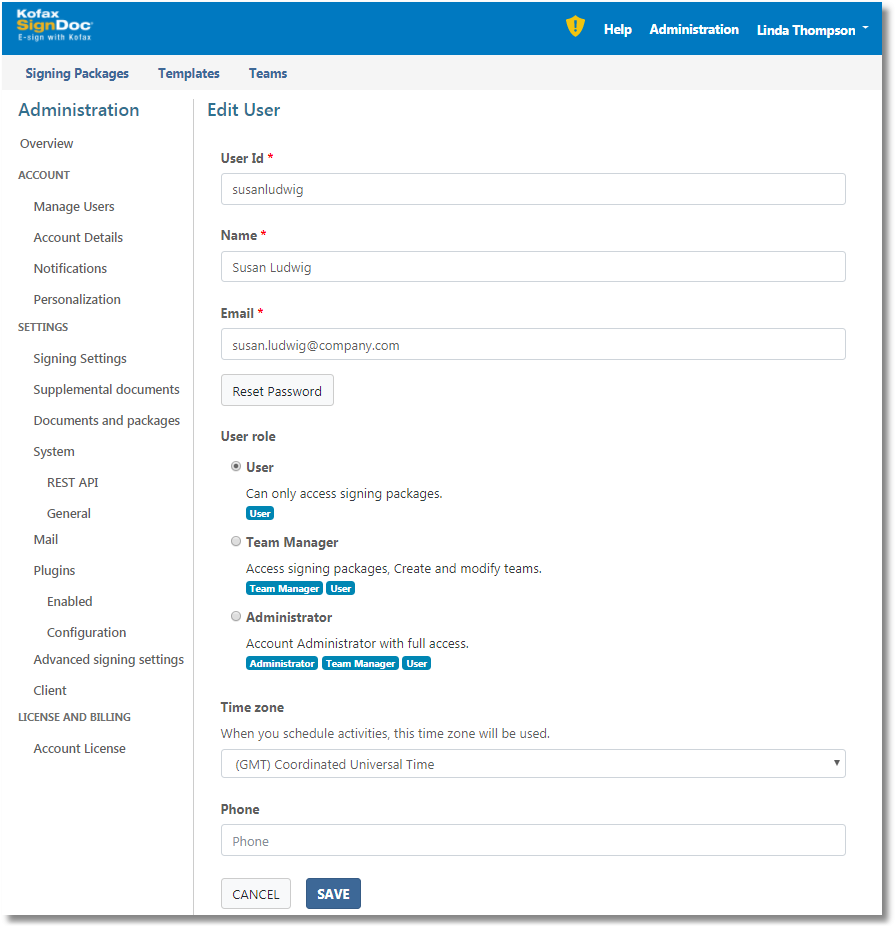
Task: Open the Linda Thompson user menu
Action: [x=811, y=30]
